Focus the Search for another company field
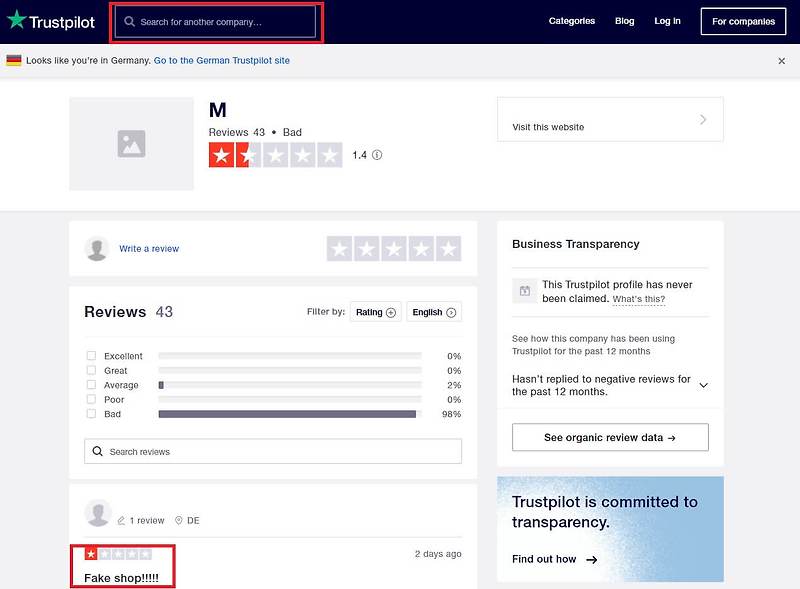 click(216, 22)
